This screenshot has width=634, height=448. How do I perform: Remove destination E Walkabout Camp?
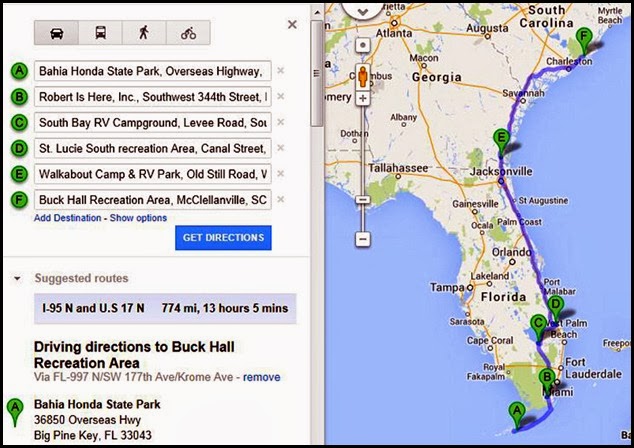click(280, 173)
